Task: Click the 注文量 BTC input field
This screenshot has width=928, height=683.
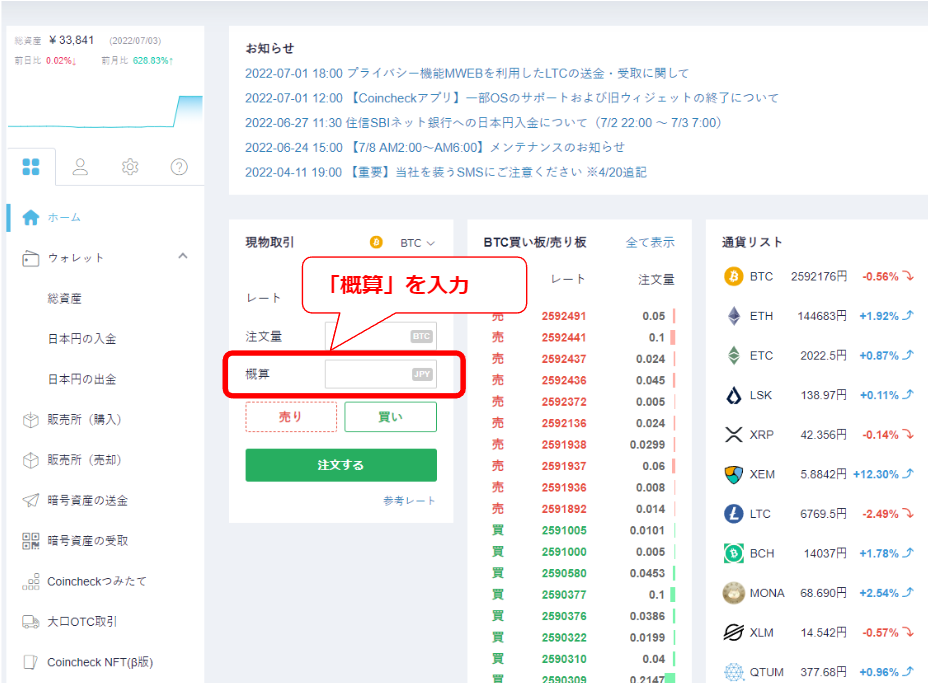Action: [381, 337]
